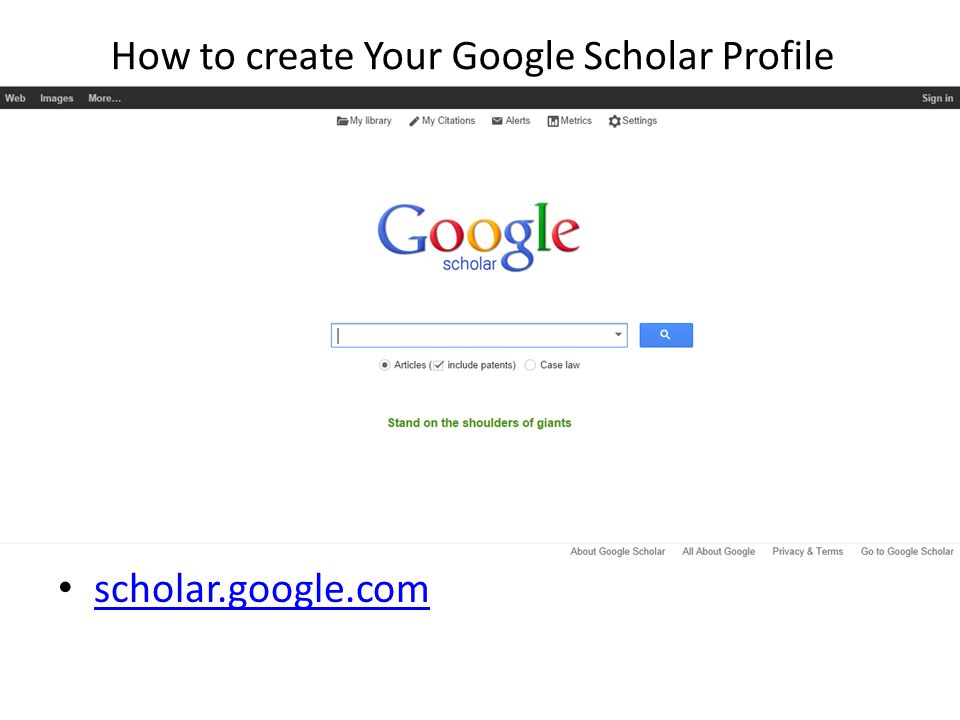Screen dimensions: 960x720
Task: Open the Metrics chart icon
Action: (x=553, y=121)
